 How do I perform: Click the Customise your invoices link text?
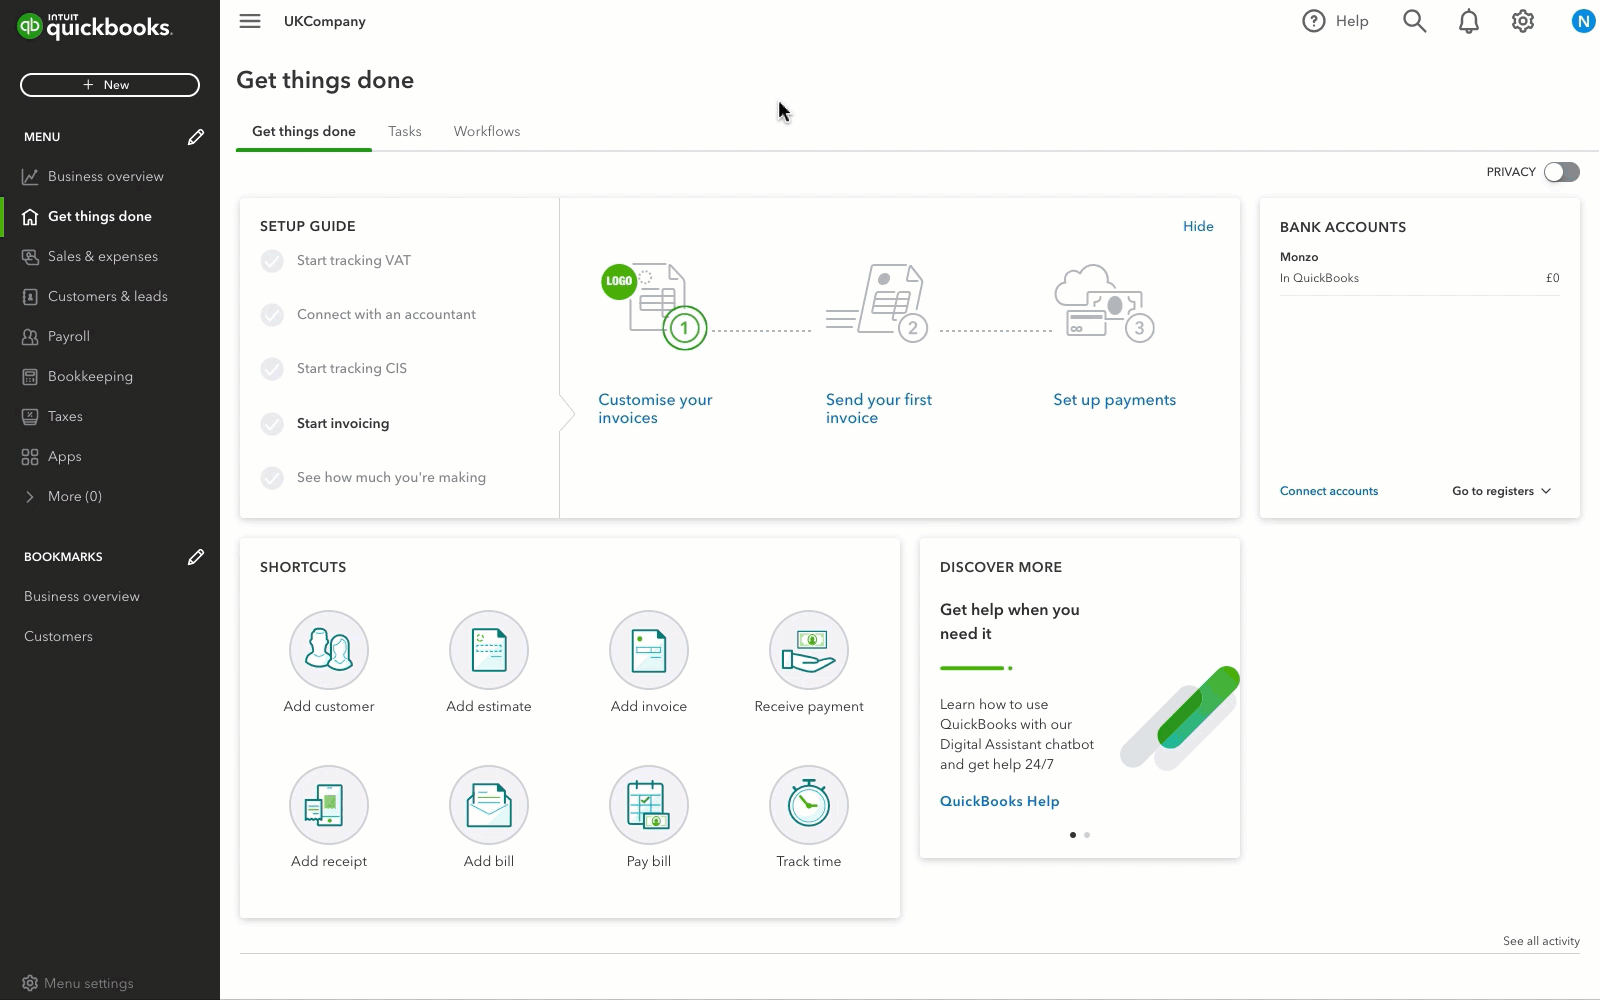point(655,408)
